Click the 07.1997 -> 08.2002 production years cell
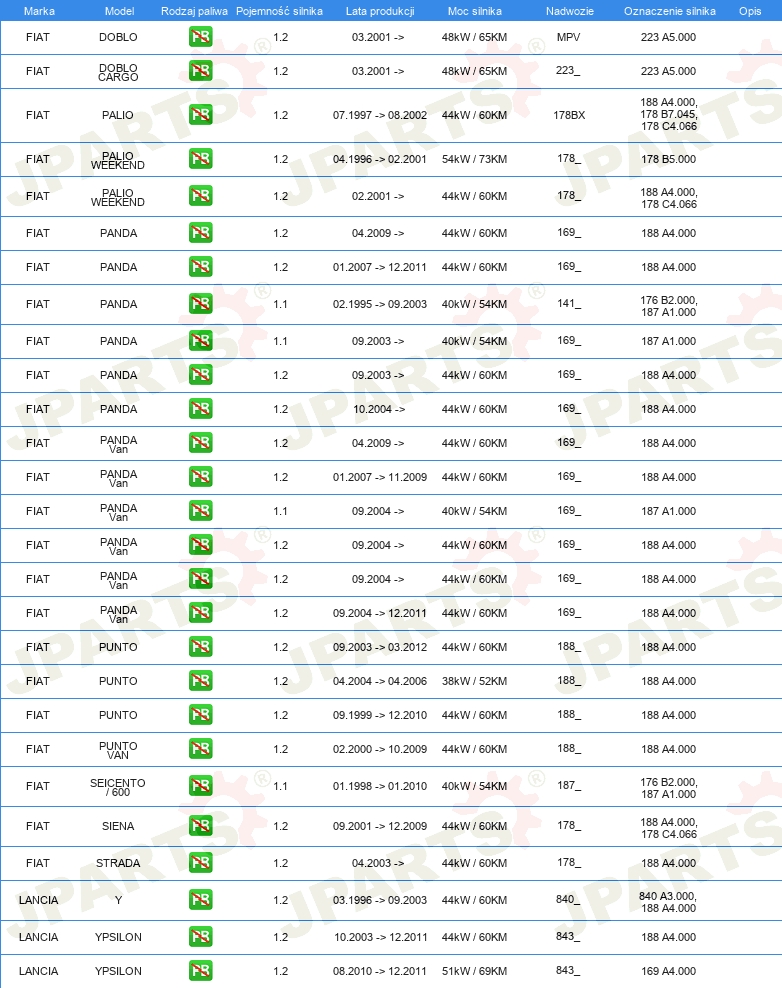782x988 pixels. (x=380, y=115)
